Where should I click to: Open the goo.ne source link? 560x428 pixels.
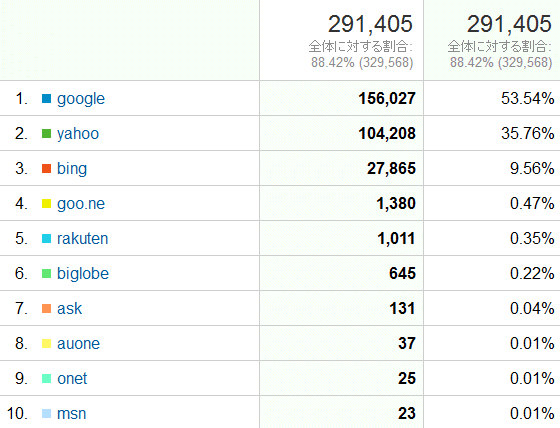point(81,204)
